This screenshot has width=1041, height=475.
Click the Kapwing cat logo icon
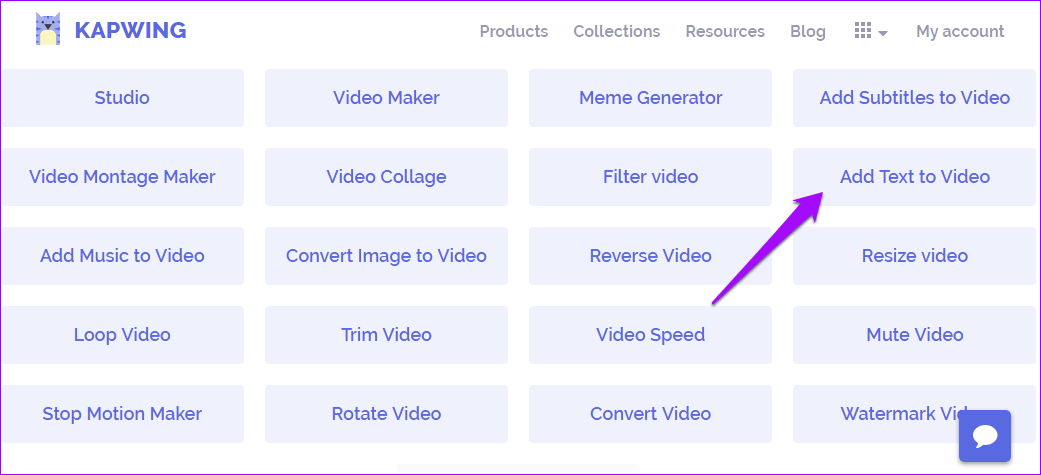[48, 29]
